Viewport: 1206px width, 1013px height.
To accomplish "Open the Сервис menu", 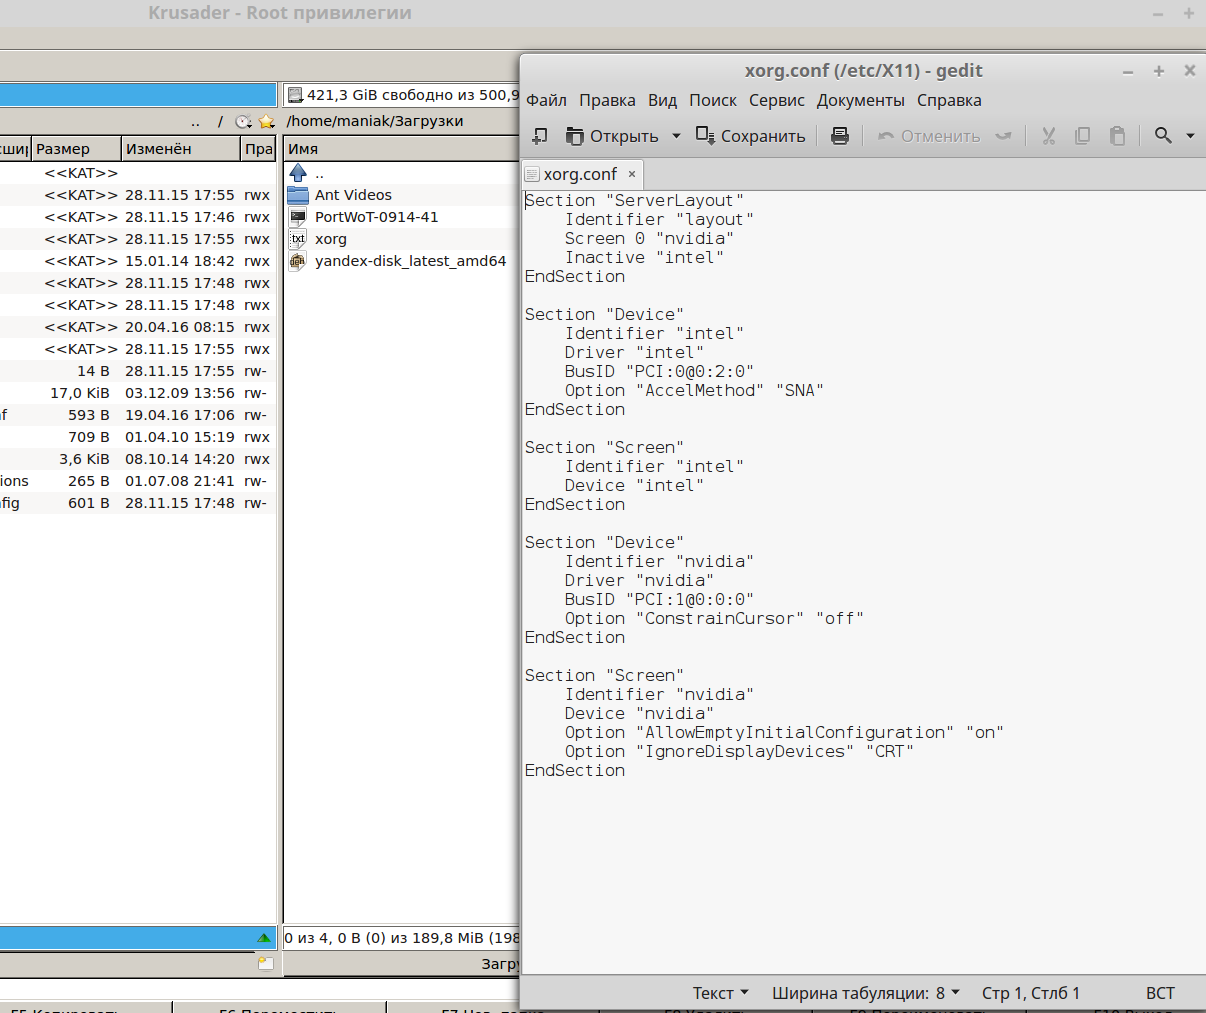I will [776, 100].
